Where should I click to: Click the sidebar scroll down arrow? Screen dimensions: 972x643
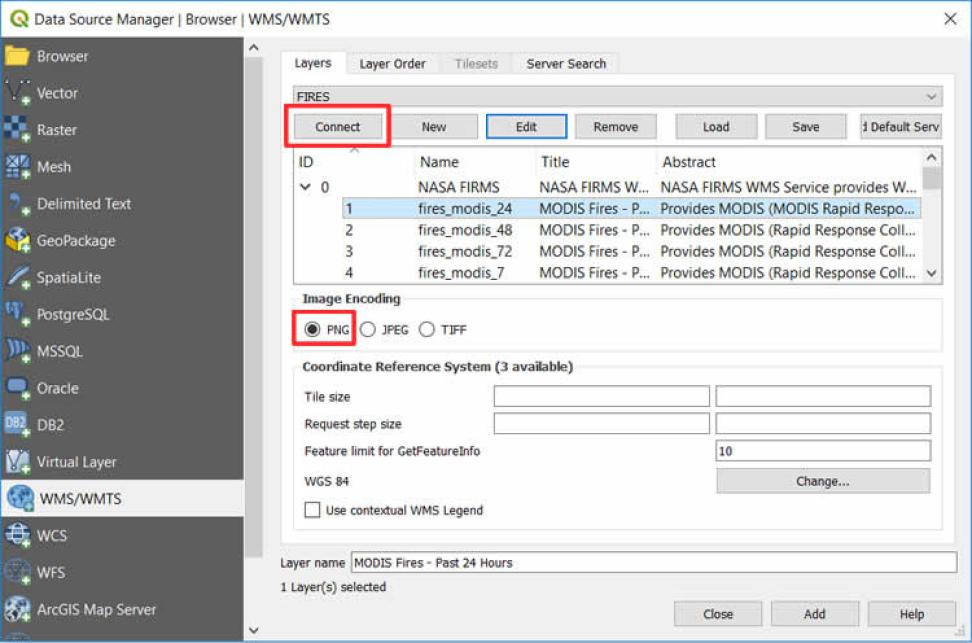(254, 630)
